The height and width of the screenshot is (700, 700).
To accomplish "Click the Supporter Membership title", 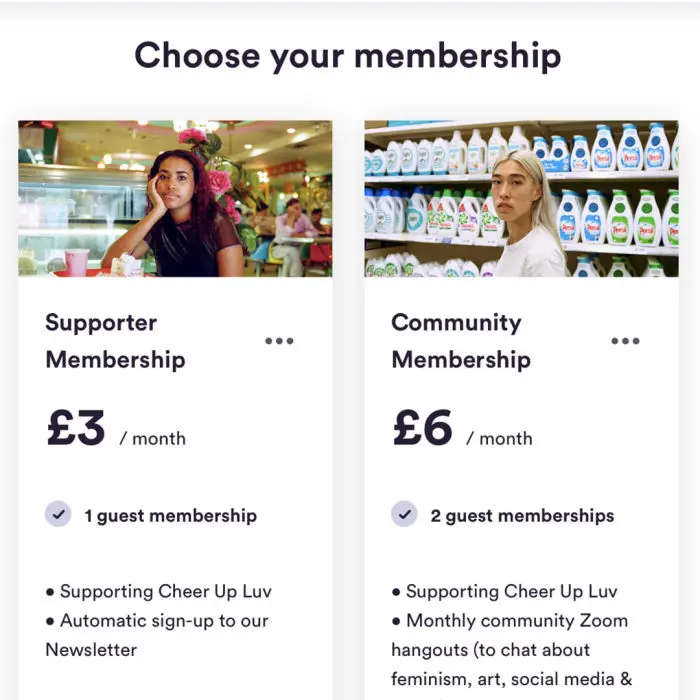I will point(115,341).
